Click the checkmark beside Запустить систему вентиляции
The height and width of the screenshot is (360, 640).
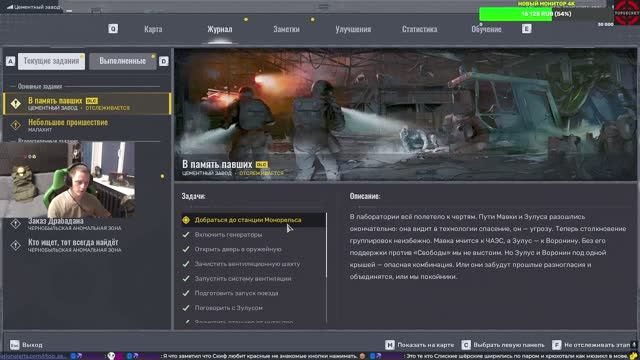(x=186, y=279)
